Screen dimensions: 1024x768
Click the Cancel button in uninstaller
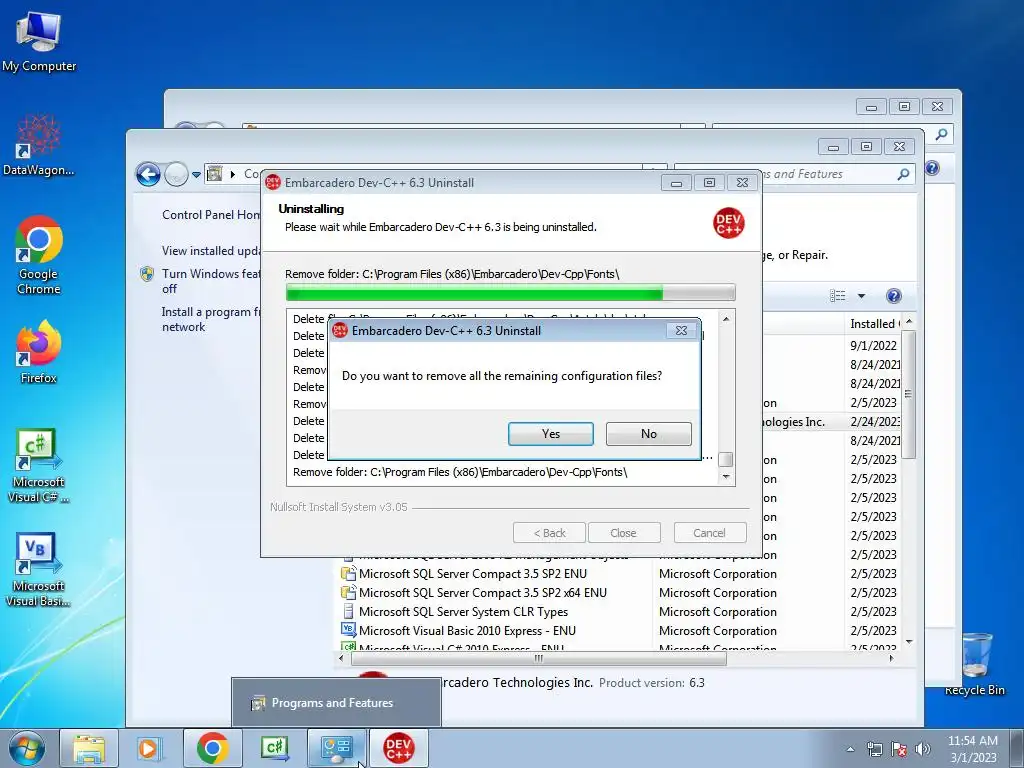tap(709, 533)
